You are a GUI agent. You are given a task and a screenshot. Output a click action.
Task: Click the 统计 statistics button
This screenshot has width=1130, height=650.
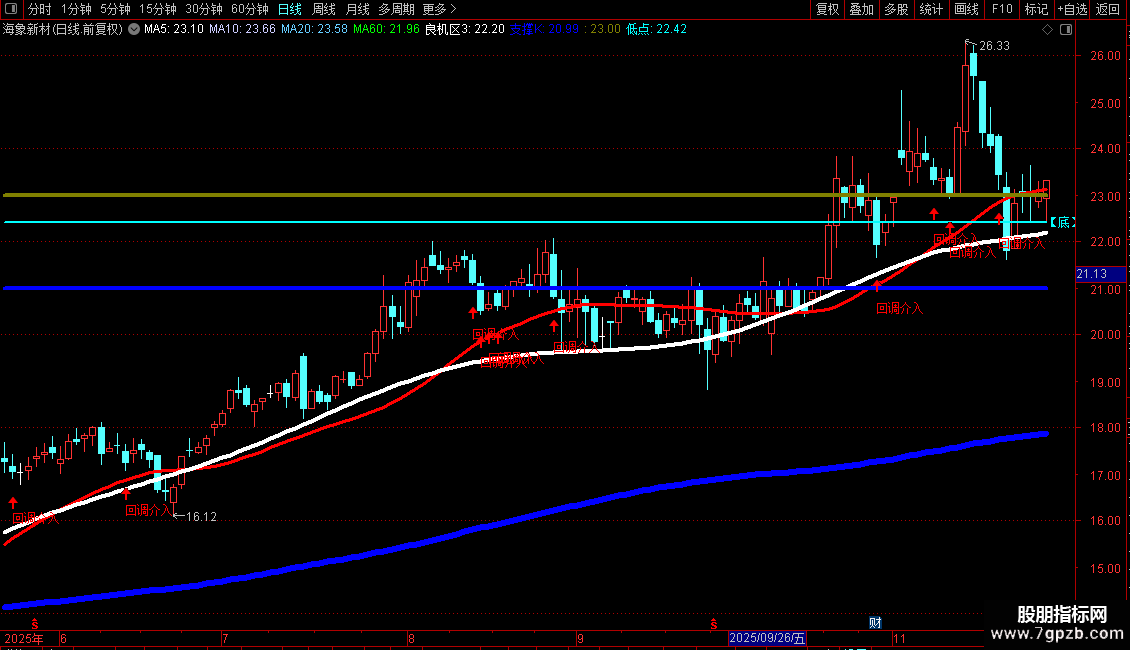pos(931,9)
